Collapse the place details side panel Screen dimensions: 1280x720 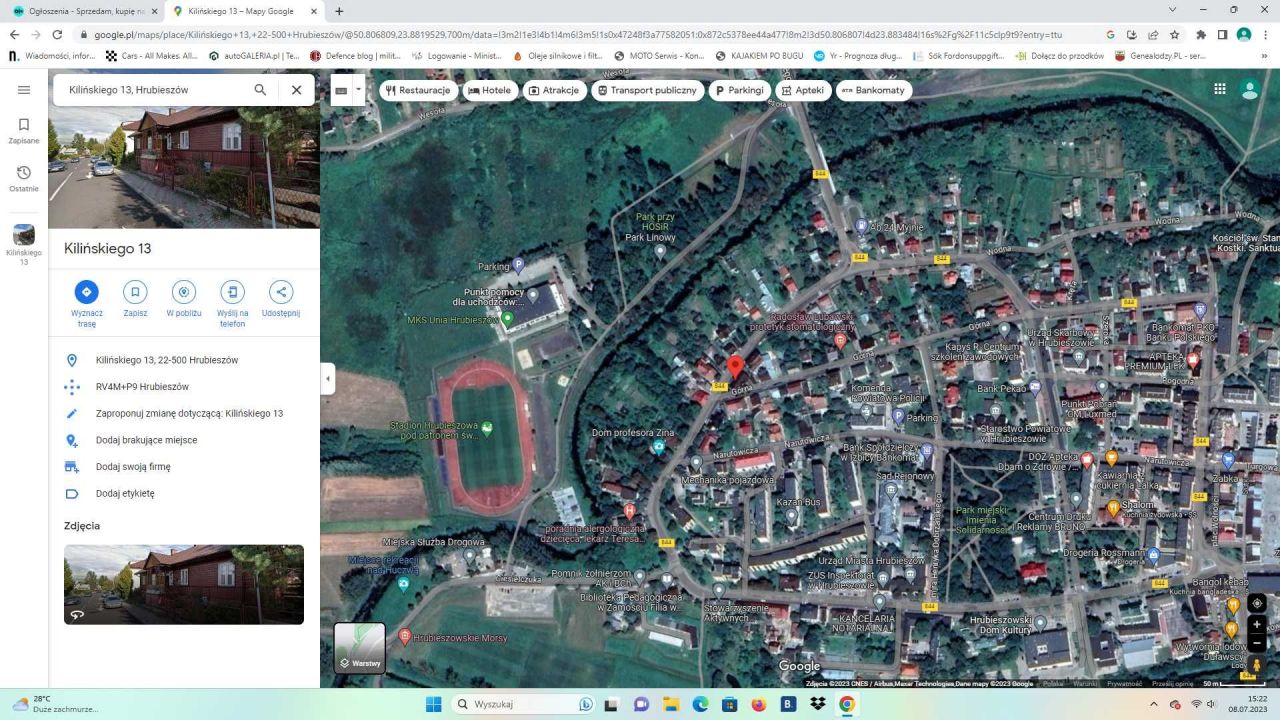pos(327,378)
